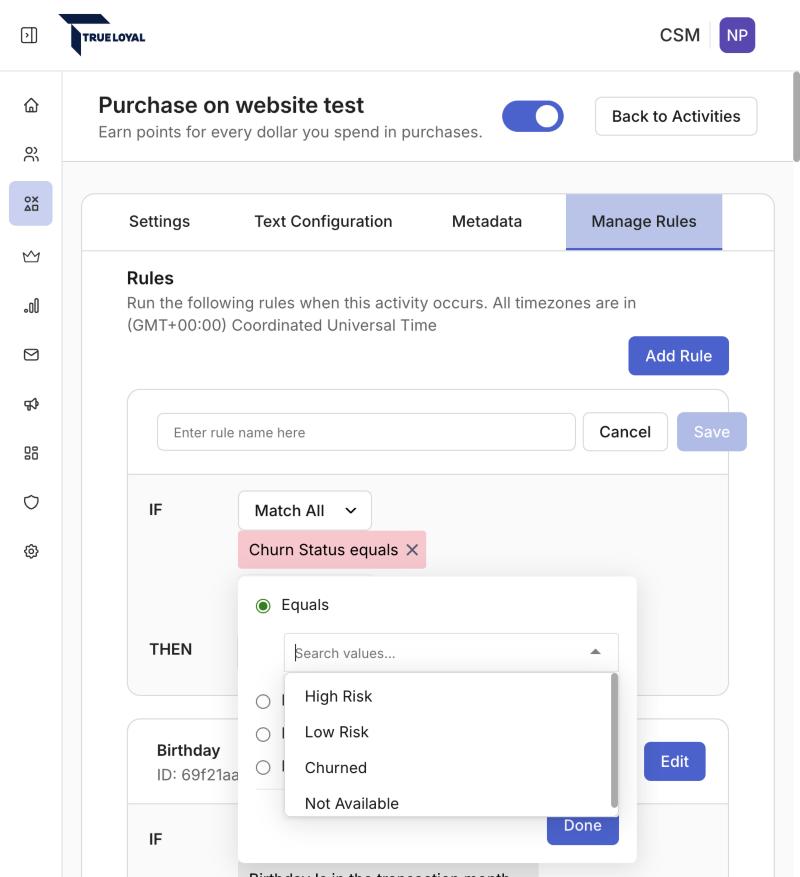Open the Members people sidebar icon

(x=31, y=154)
